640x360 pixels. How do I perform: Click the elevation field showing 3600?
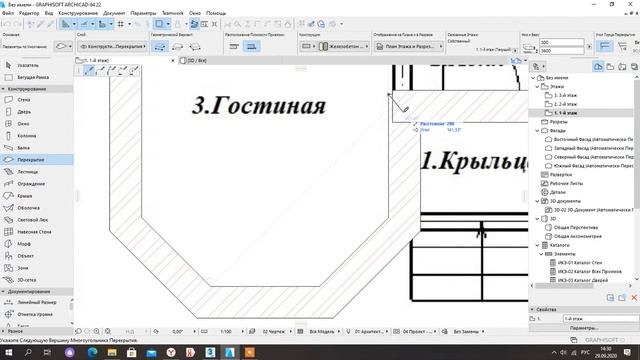(562, 51)
